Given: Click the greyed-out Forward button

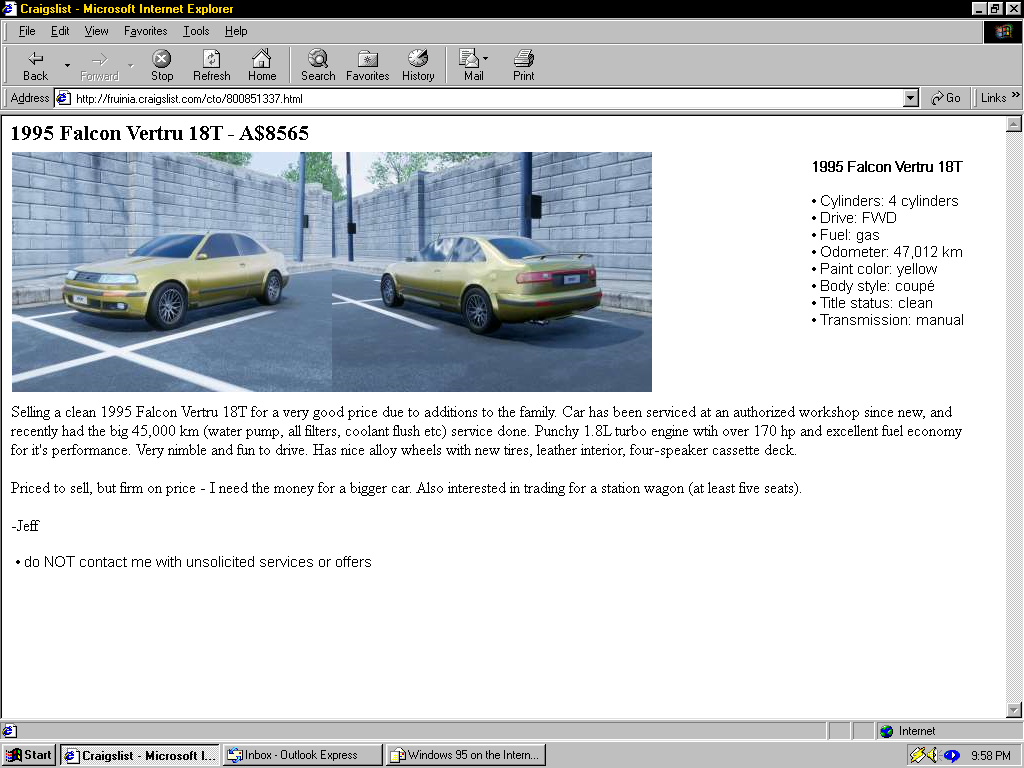Looking at the screenshot, I should [x=99, y=65].
